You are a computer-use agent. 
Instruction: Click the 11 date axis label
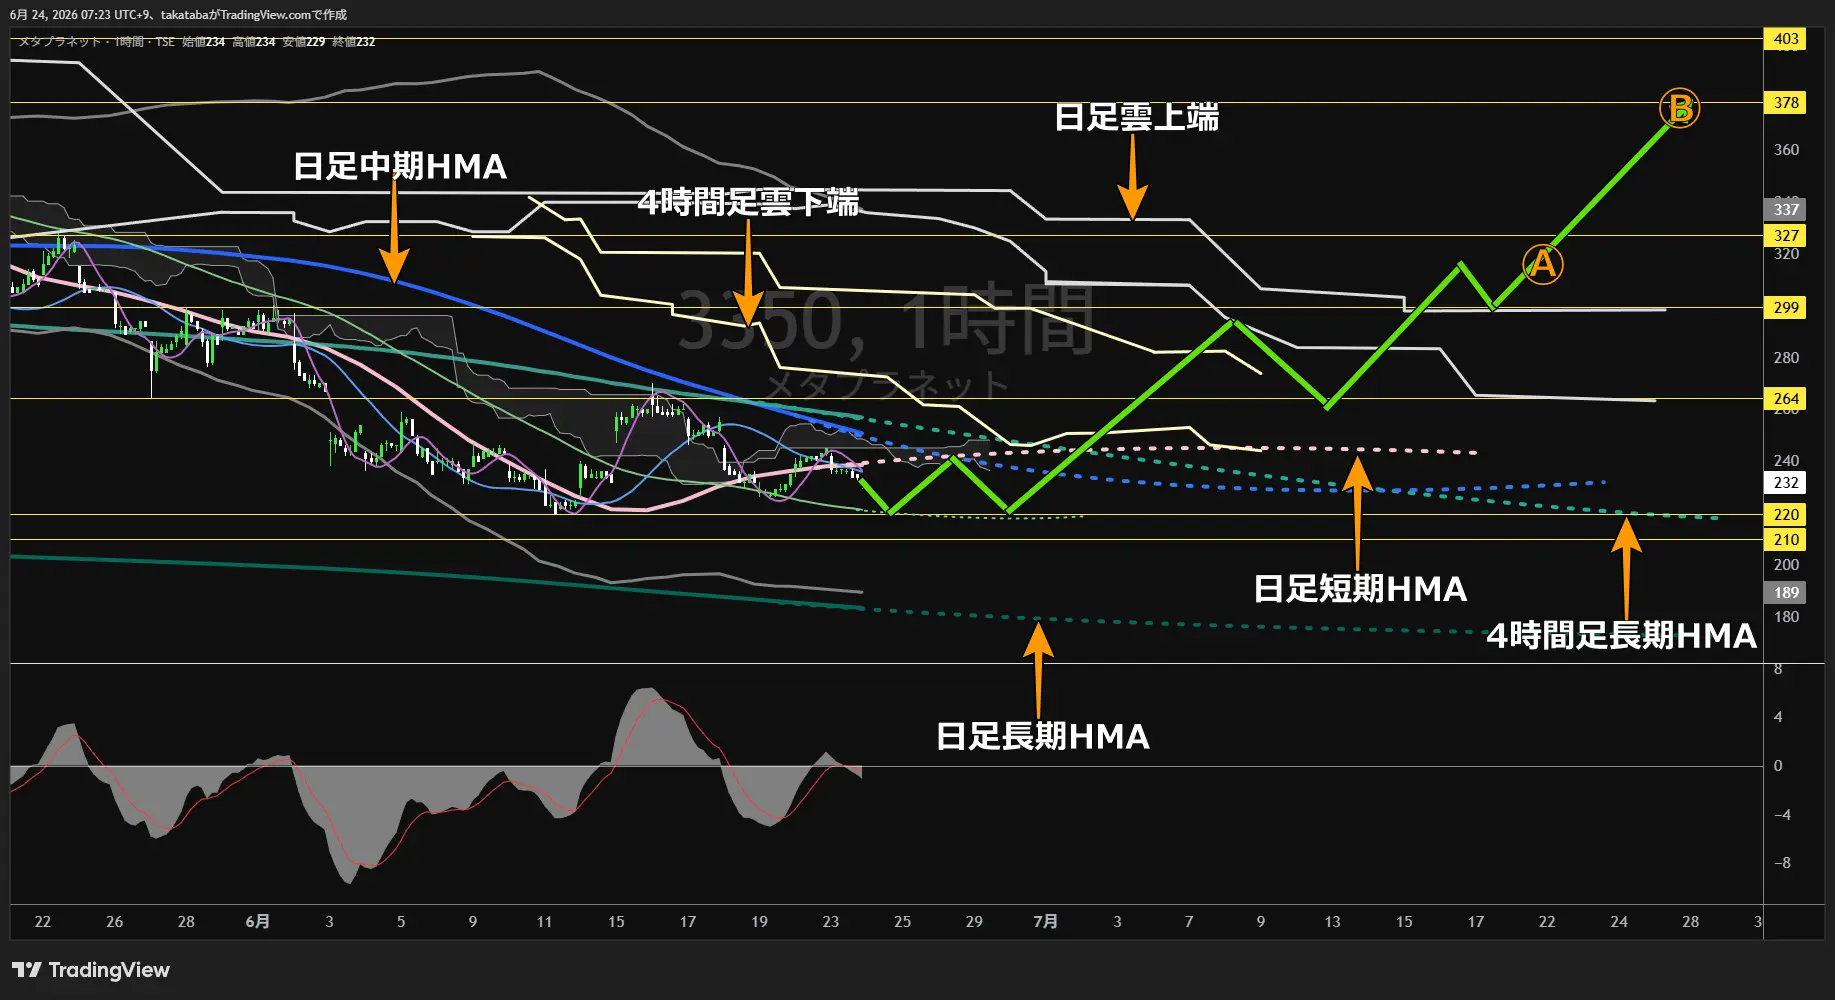(544, 921)
